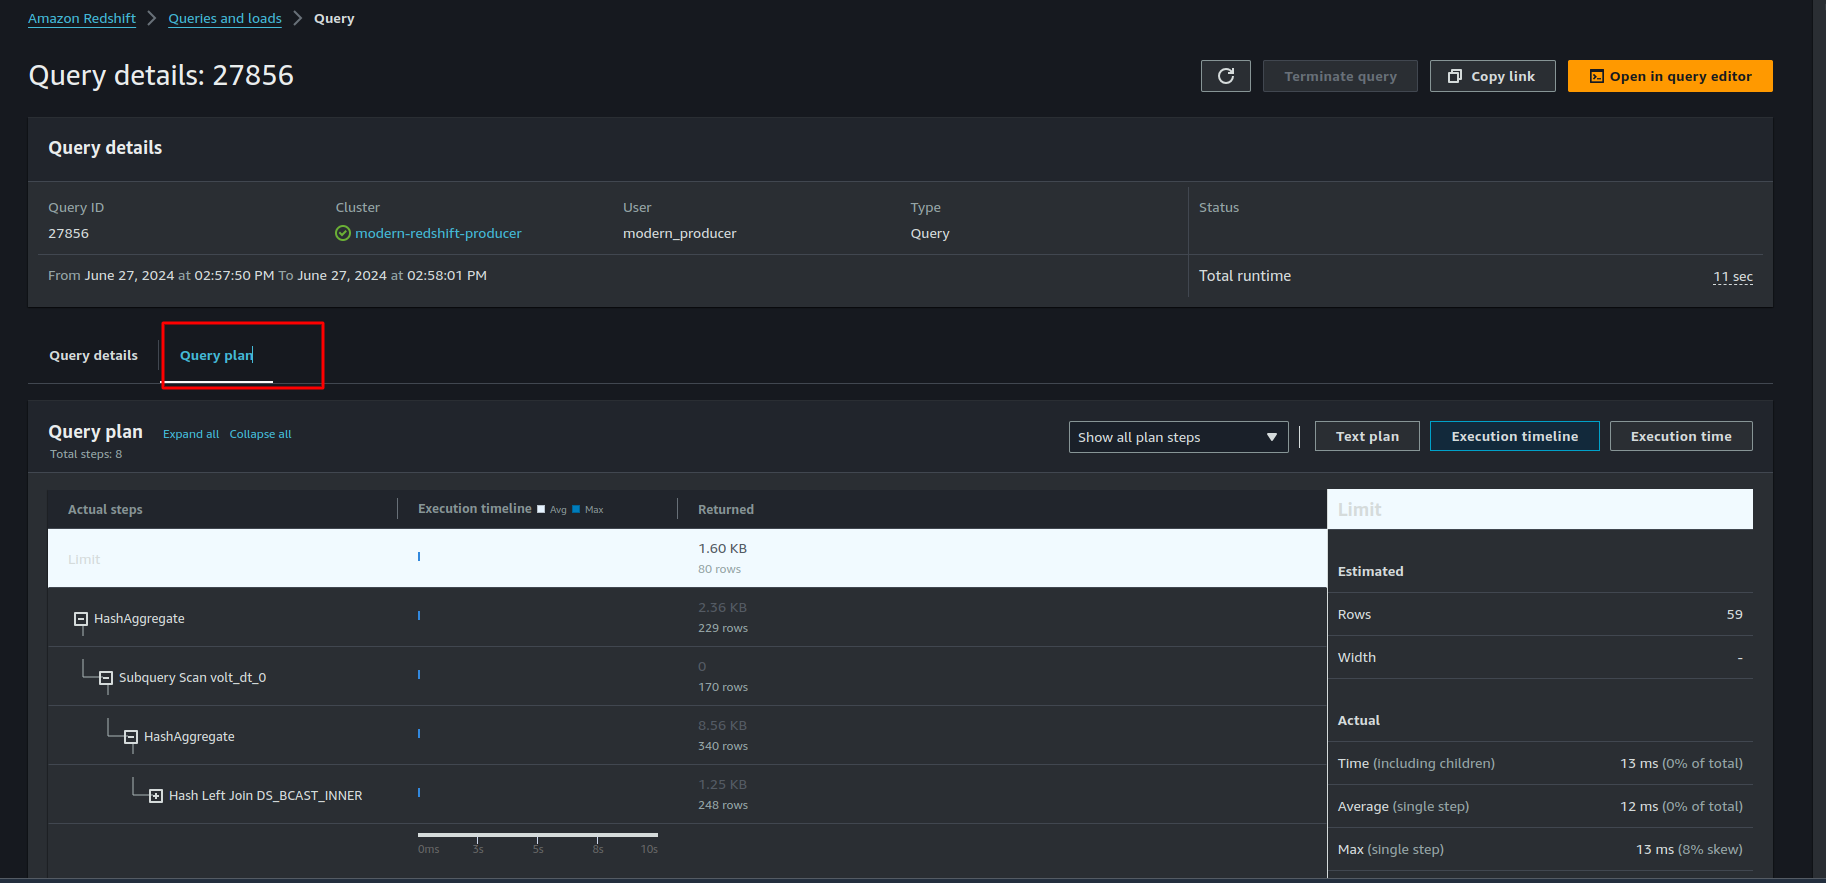Click the Copy link button
Viewport: 1826px width, 883px height.
coord(1492,76)
